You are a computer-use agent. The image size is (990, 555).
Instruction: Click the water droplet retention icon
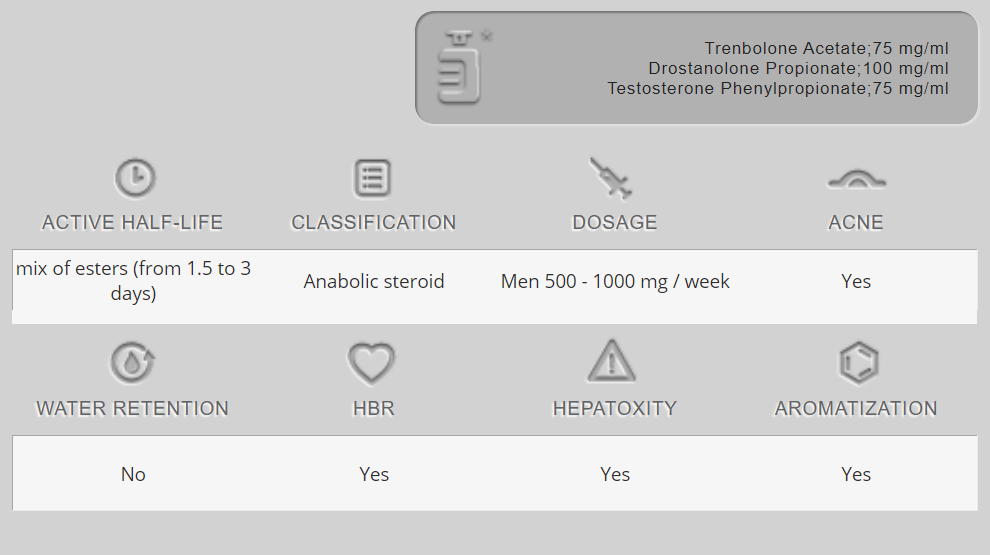(133, 362)
